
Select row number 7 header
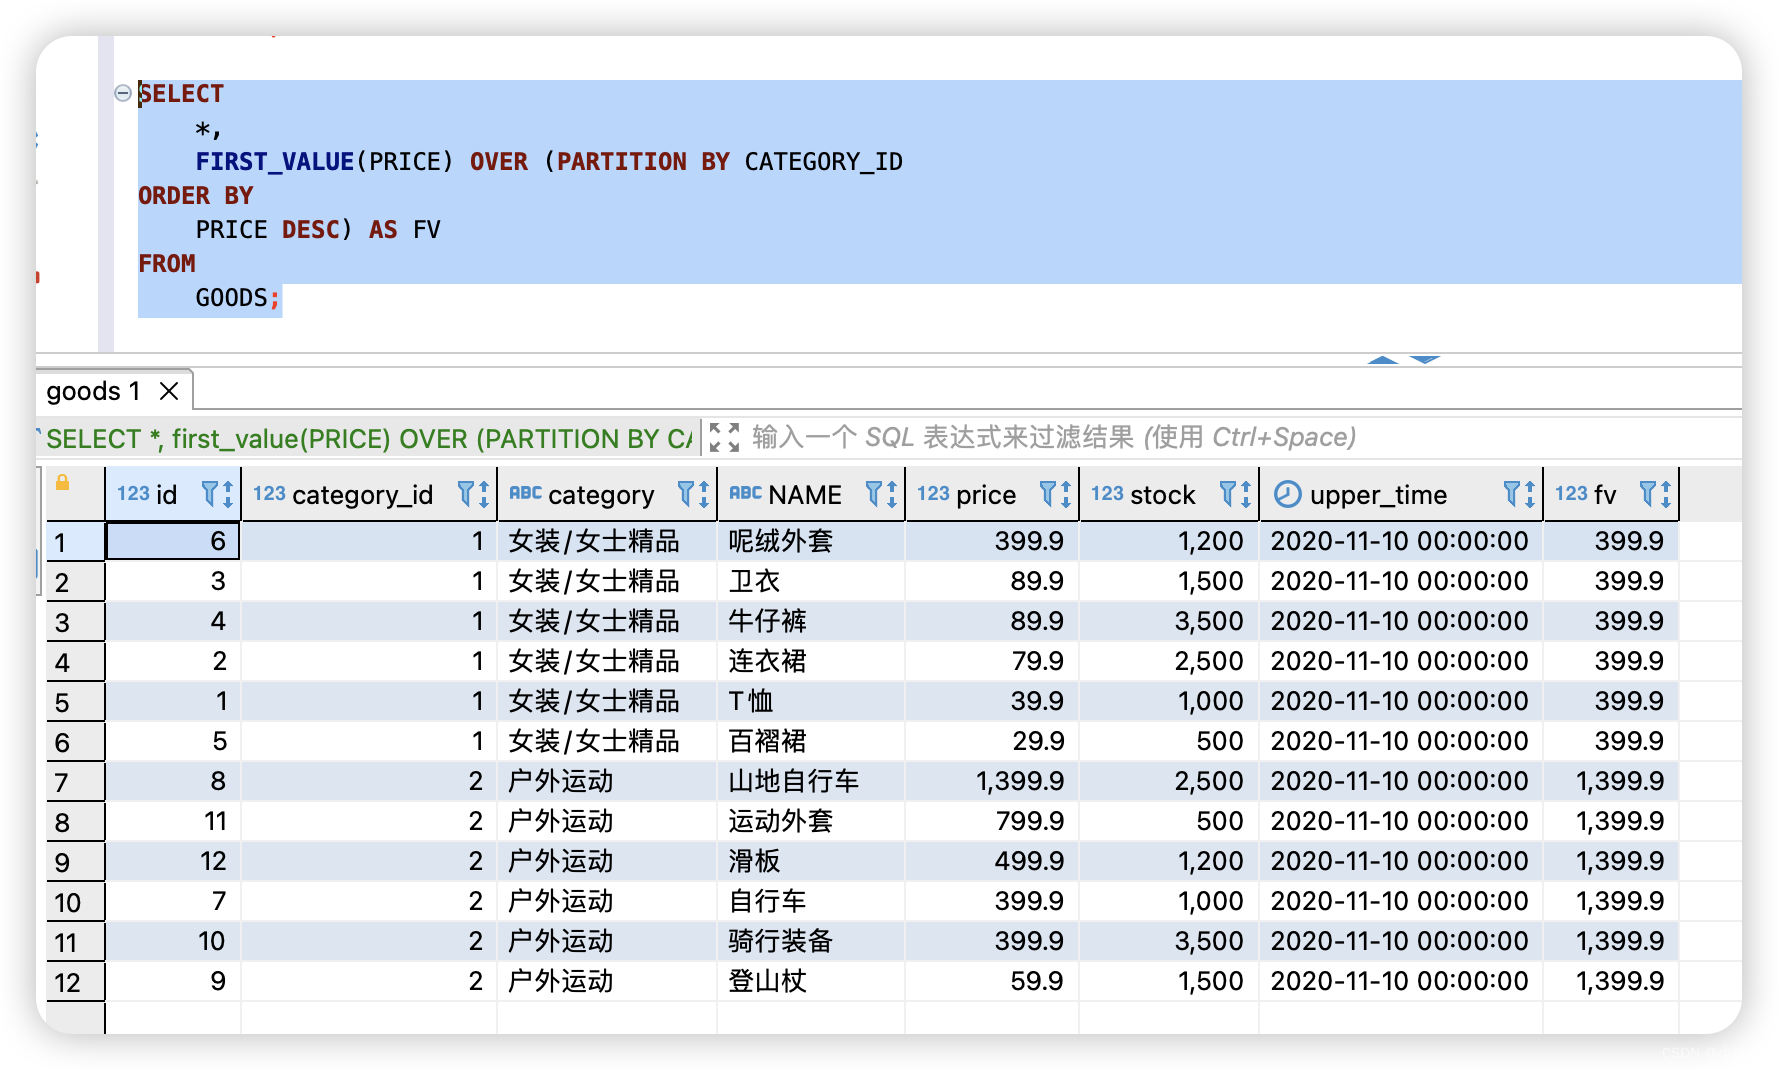[x=75, y=782]
